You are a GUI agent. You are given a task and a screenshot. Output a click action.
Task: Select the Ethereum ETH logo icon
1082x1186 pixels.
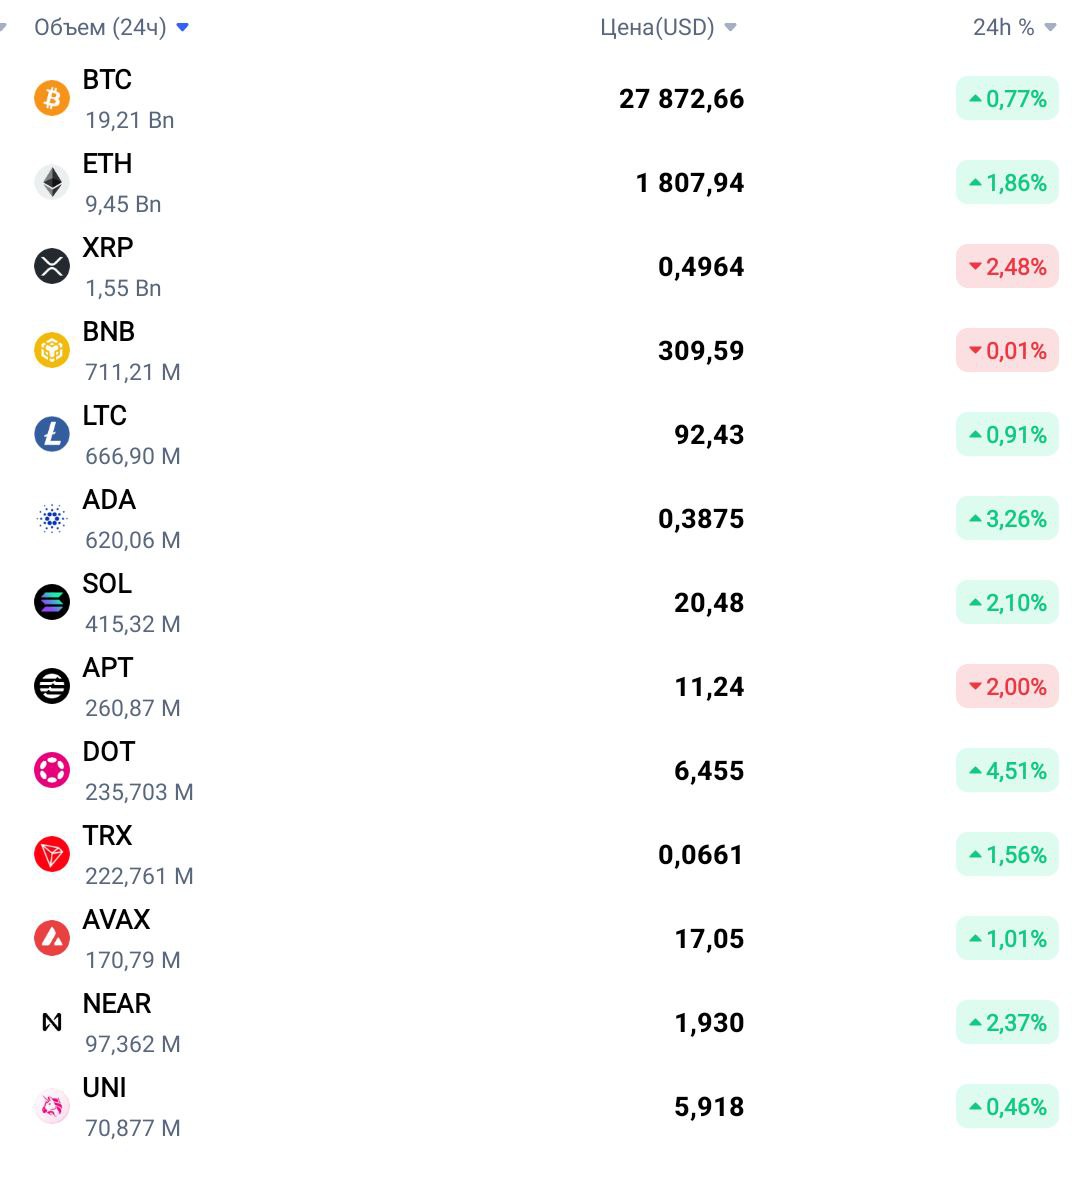pyautogui.click(x=52, y=182)
